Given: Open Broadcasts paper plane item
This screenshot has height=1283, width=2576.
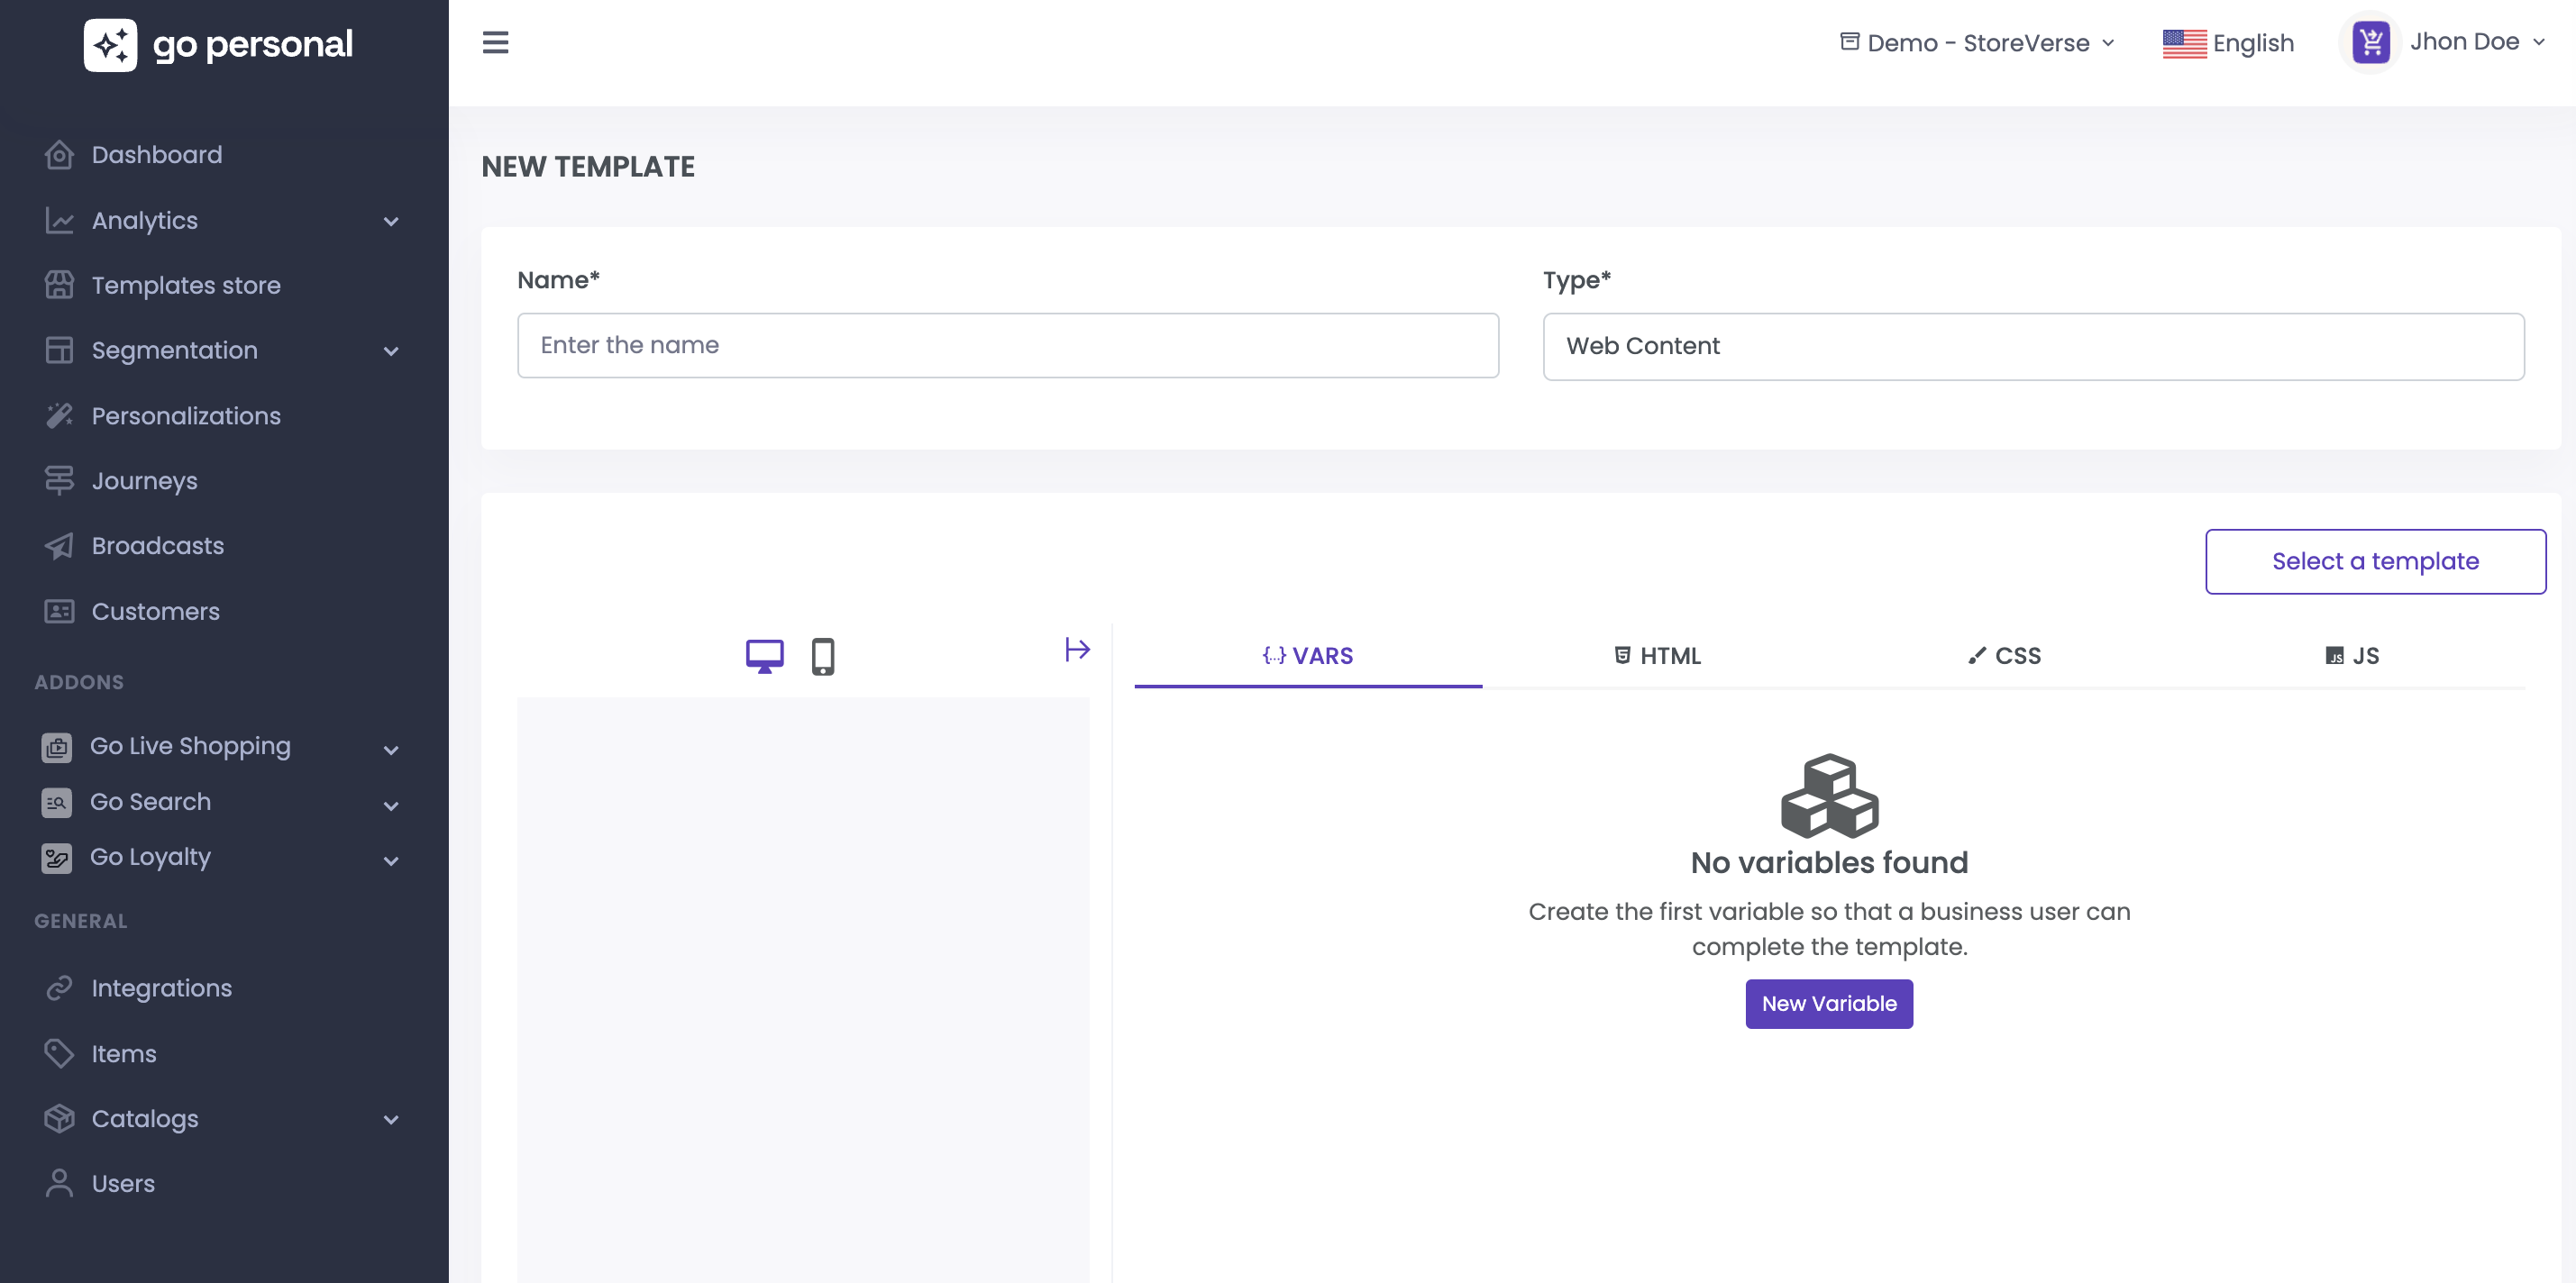Looking at the screenshot, I should [157, 546].
